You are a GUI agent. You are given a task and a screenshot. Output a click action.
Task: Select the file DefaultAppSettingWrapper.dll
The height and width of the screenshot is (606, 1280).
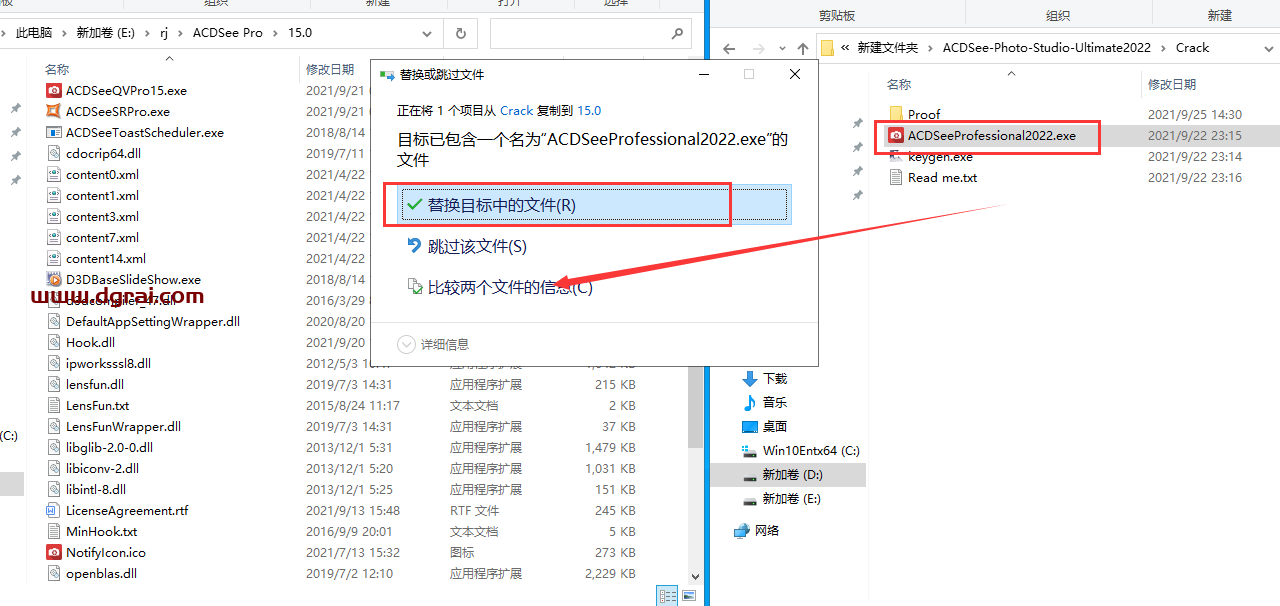(x=153, y=321)
